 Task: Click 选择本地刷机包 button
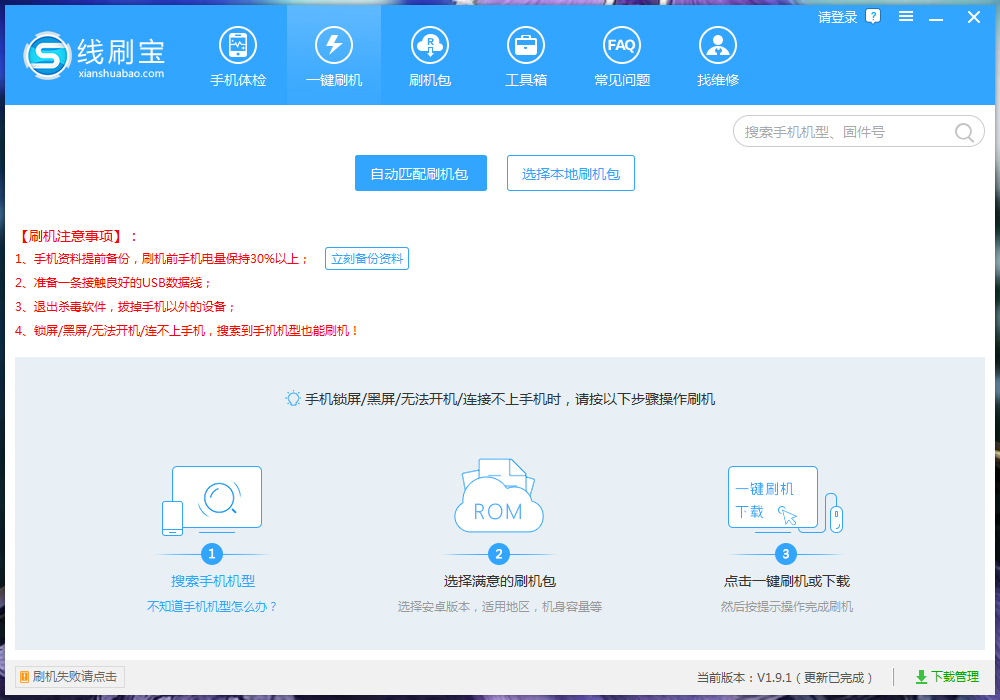pyautogui.click(x=570, y=174)
